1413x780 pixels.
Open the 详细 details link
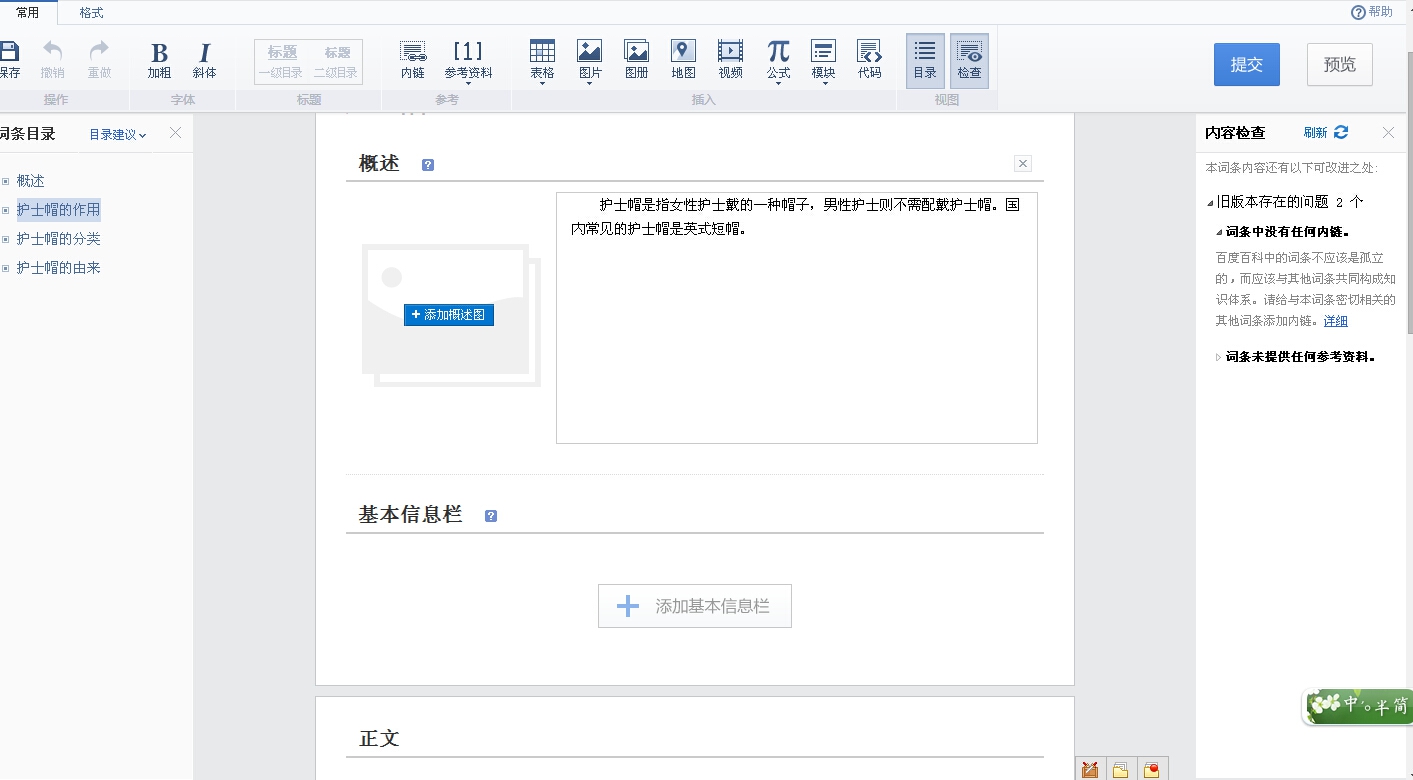1335,320
